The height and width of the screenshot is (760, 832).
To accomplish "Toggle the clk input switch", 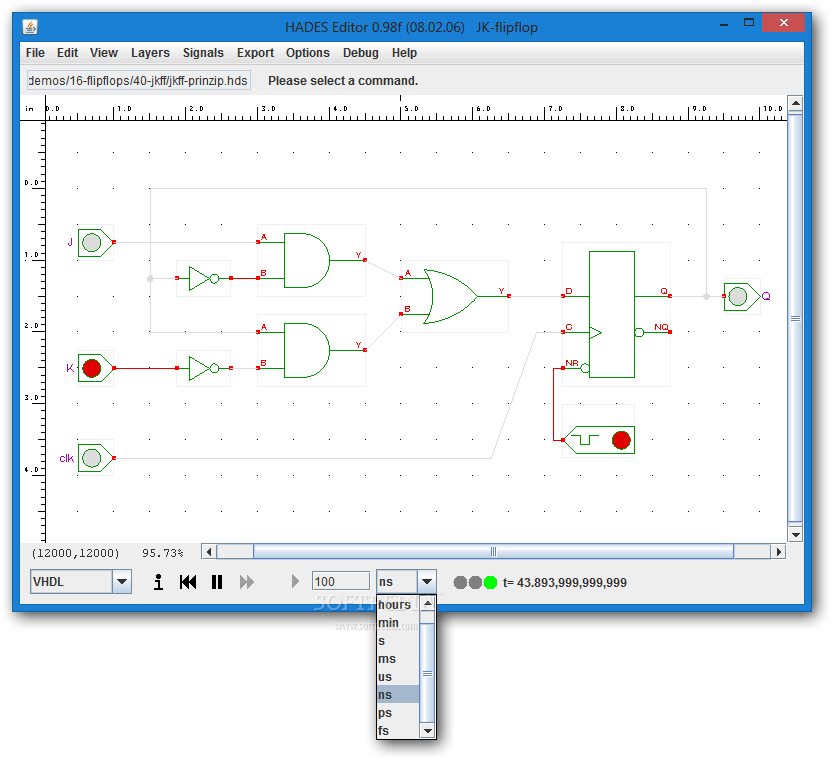I will click(x=91, y=457).
